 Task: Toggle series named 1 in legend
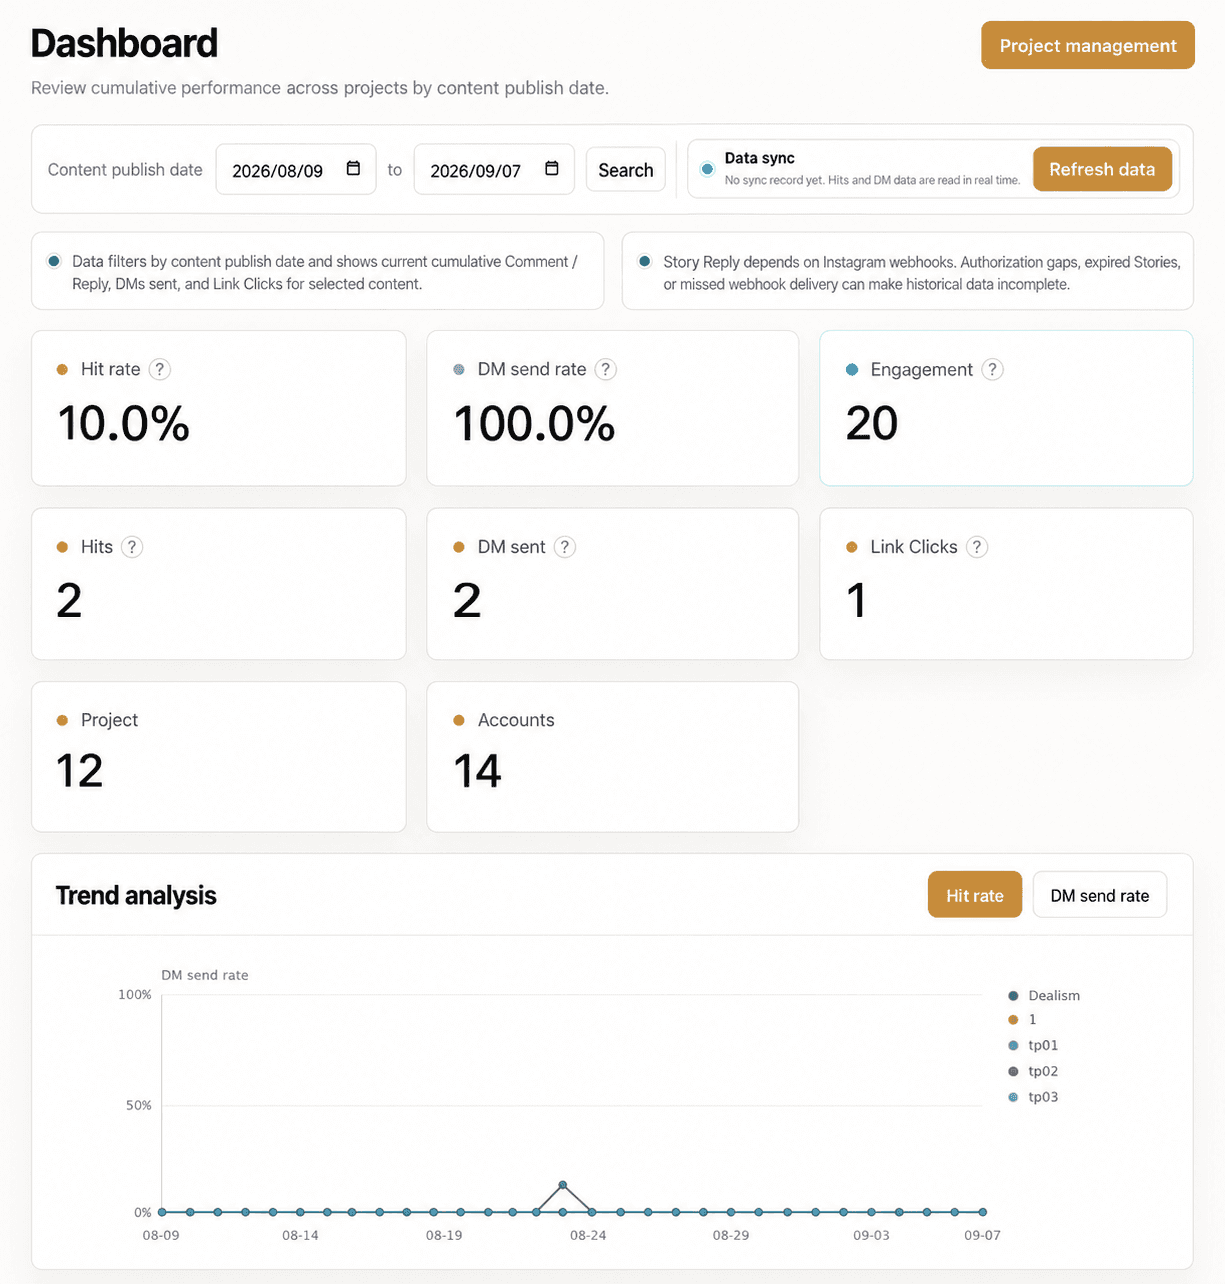point(1022,1020)
